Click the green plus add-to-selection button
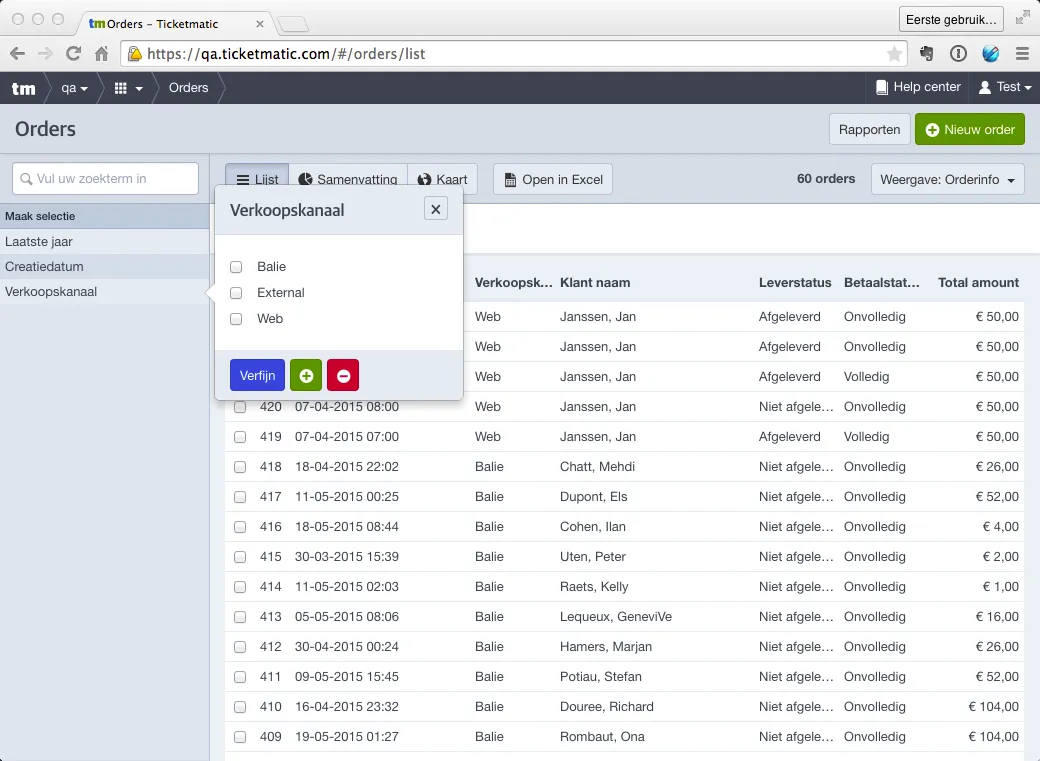Image resolution: width=1040 pixels, height=761 pixels. [306, 376]
